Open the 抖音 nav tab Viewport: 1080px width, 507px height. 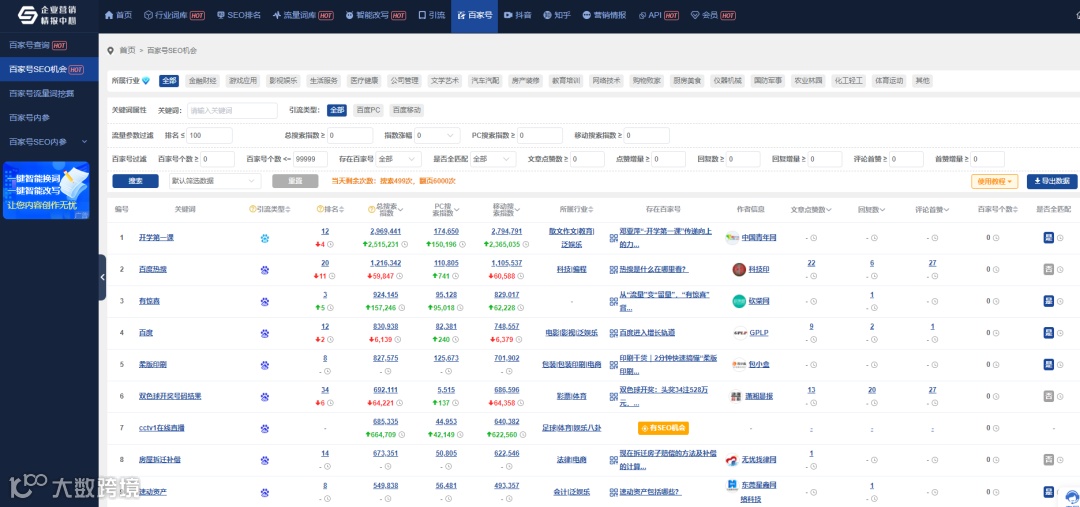(x=517, y=15)
